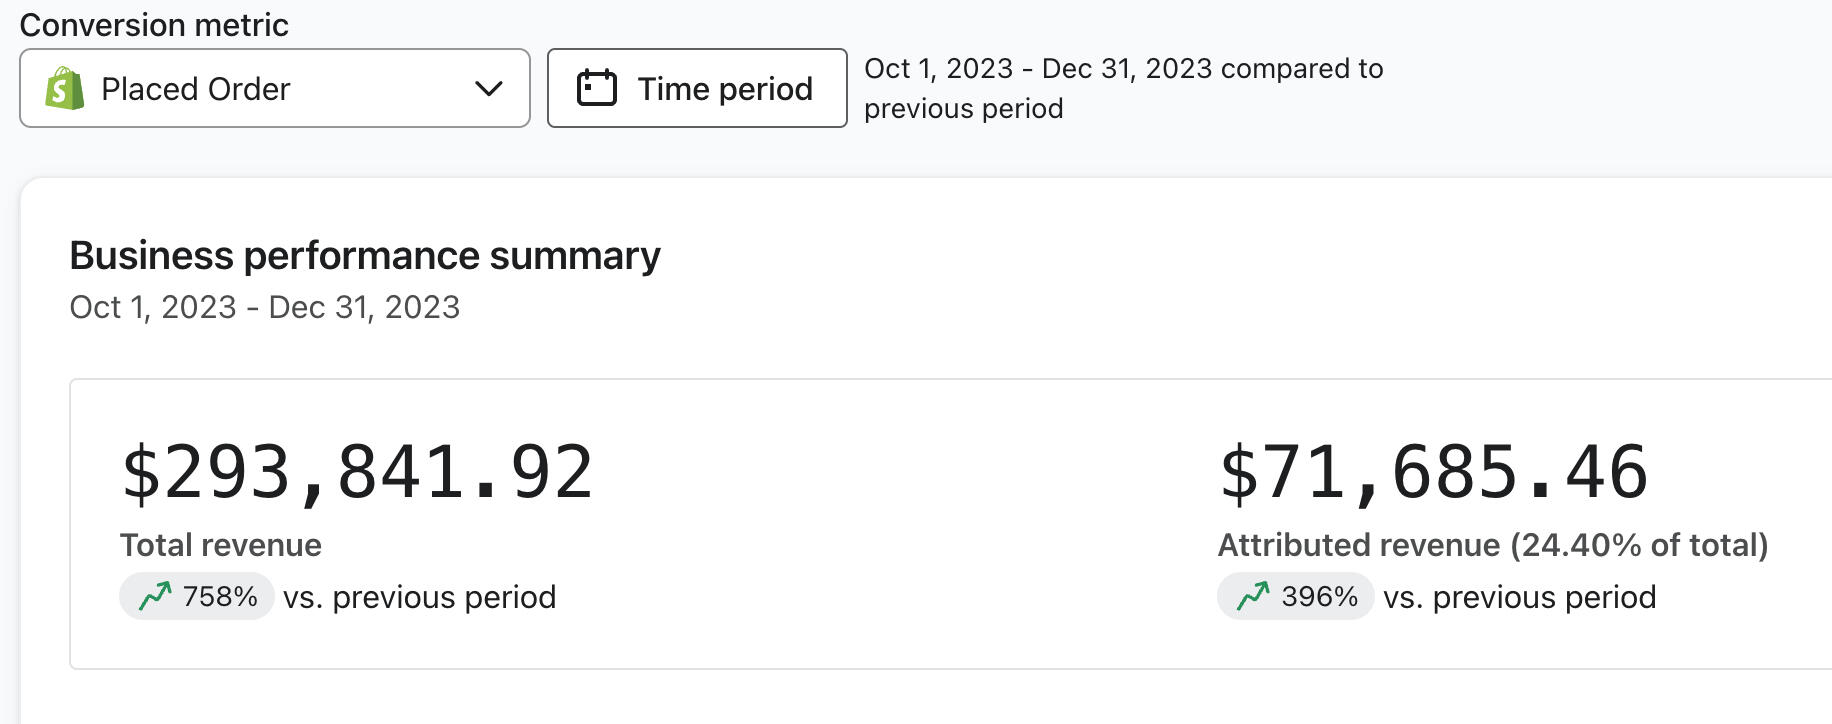
Task: Click the Total revenue label
Action: pyautogui.click(x=221, y=545)
